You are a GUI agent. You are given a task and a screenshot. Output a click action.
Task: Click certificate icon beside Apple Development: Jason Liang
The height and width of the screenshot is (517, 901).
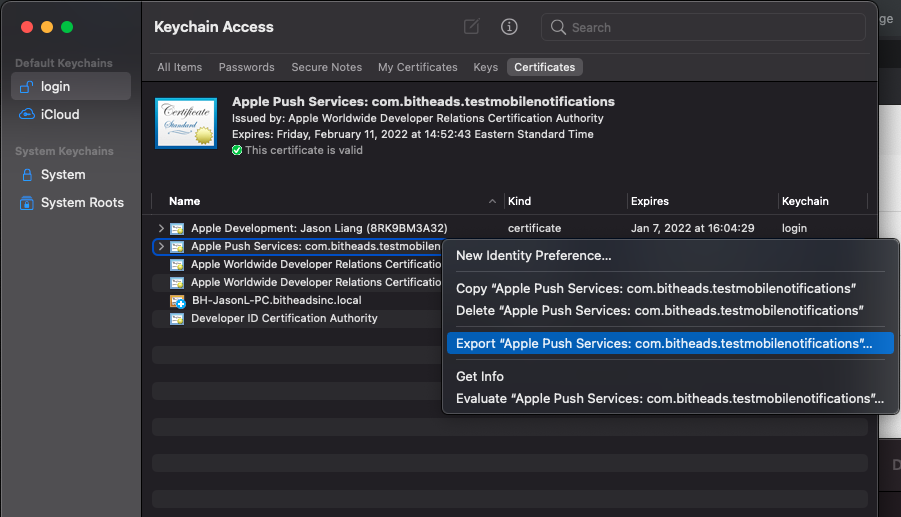[x=177, y=229]
